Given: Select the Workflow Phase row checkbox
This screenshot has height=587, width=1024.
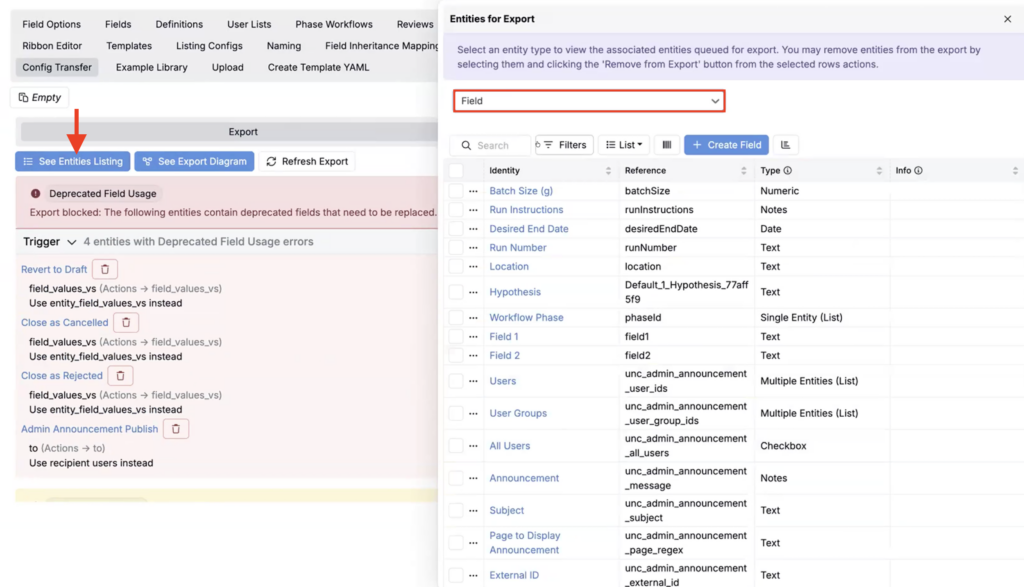Looking at the screenshot, I should pos(456,318).
